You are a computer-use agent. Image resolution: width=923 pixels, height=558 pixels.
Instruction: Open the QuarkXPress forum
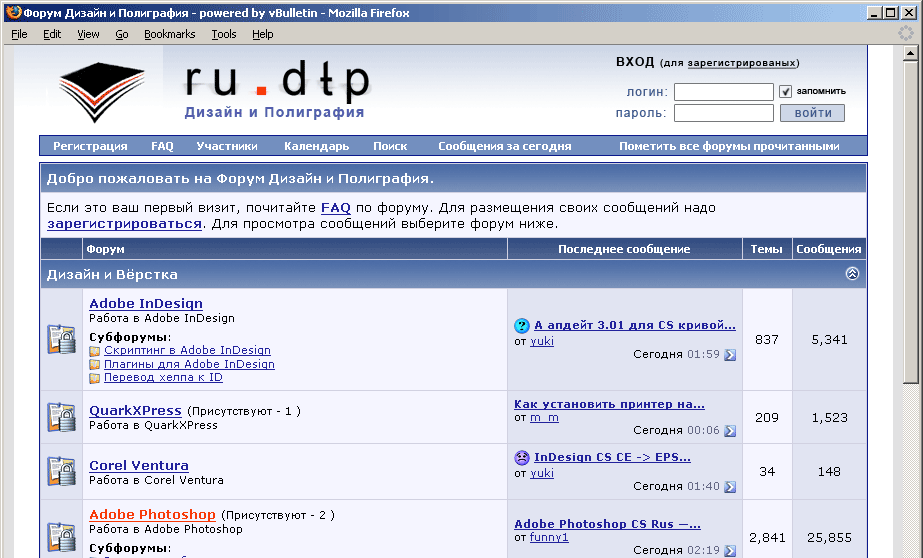135,411
